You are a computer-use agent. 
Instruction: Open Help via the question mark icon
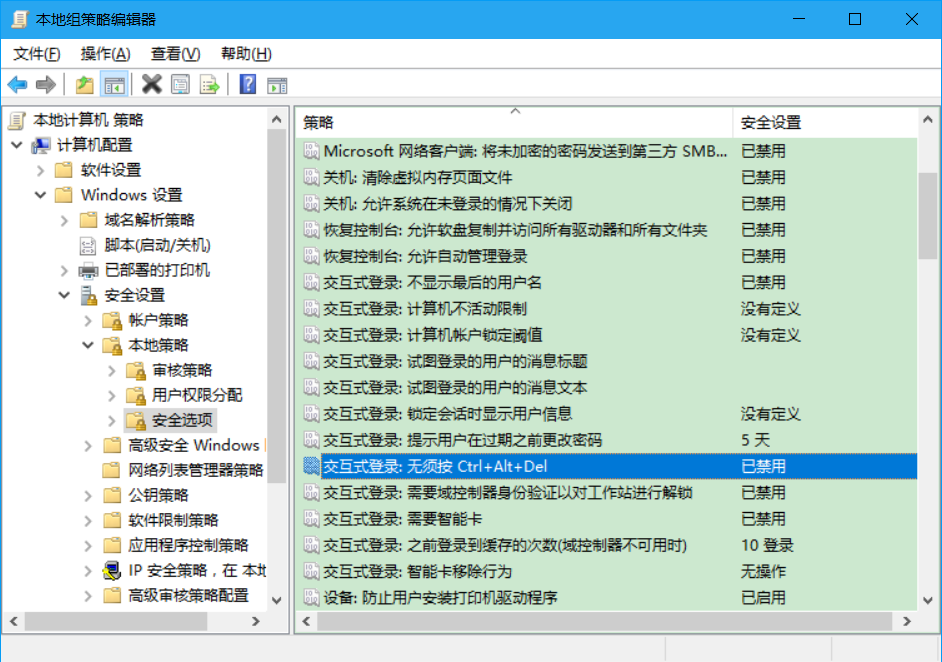point(248,85)
